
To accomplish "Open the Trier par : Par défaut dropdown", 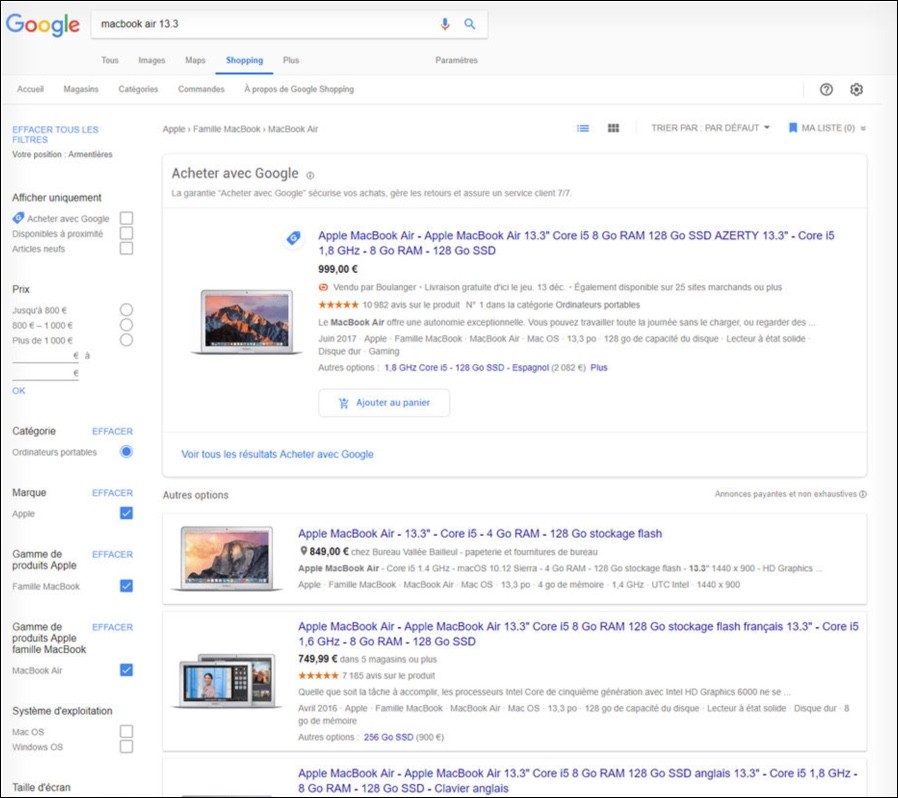I will click(x=710, y=128).
